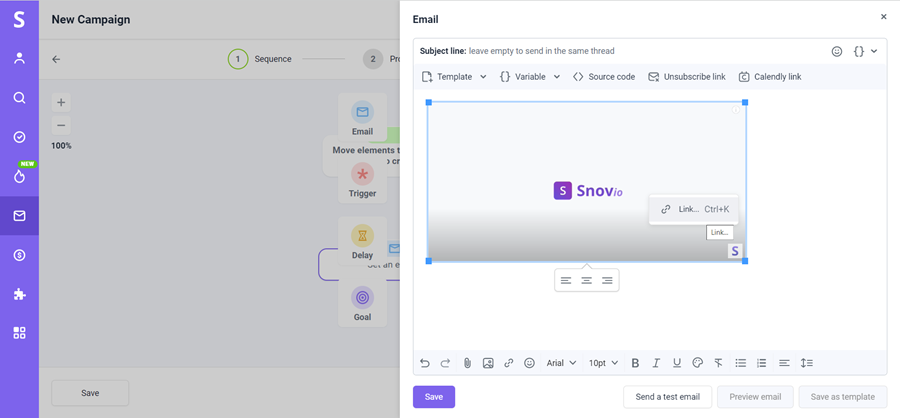Toggle italic formatting

tap(656, 363)
